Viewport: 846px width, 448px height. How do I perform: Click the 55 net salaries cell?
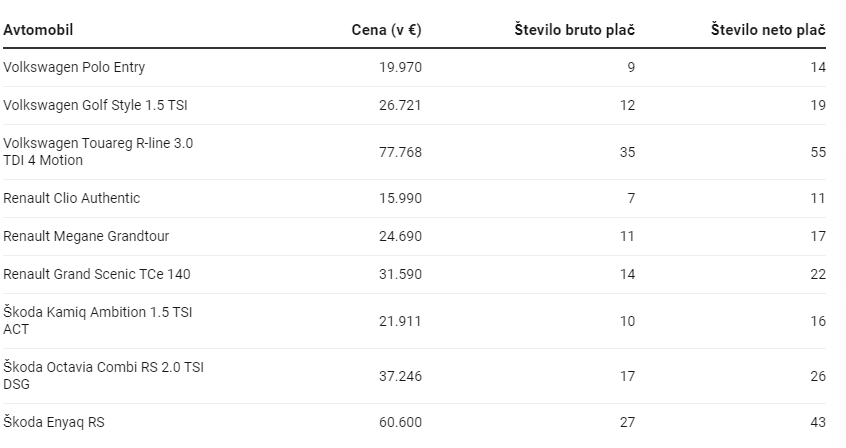click(818, 152)
